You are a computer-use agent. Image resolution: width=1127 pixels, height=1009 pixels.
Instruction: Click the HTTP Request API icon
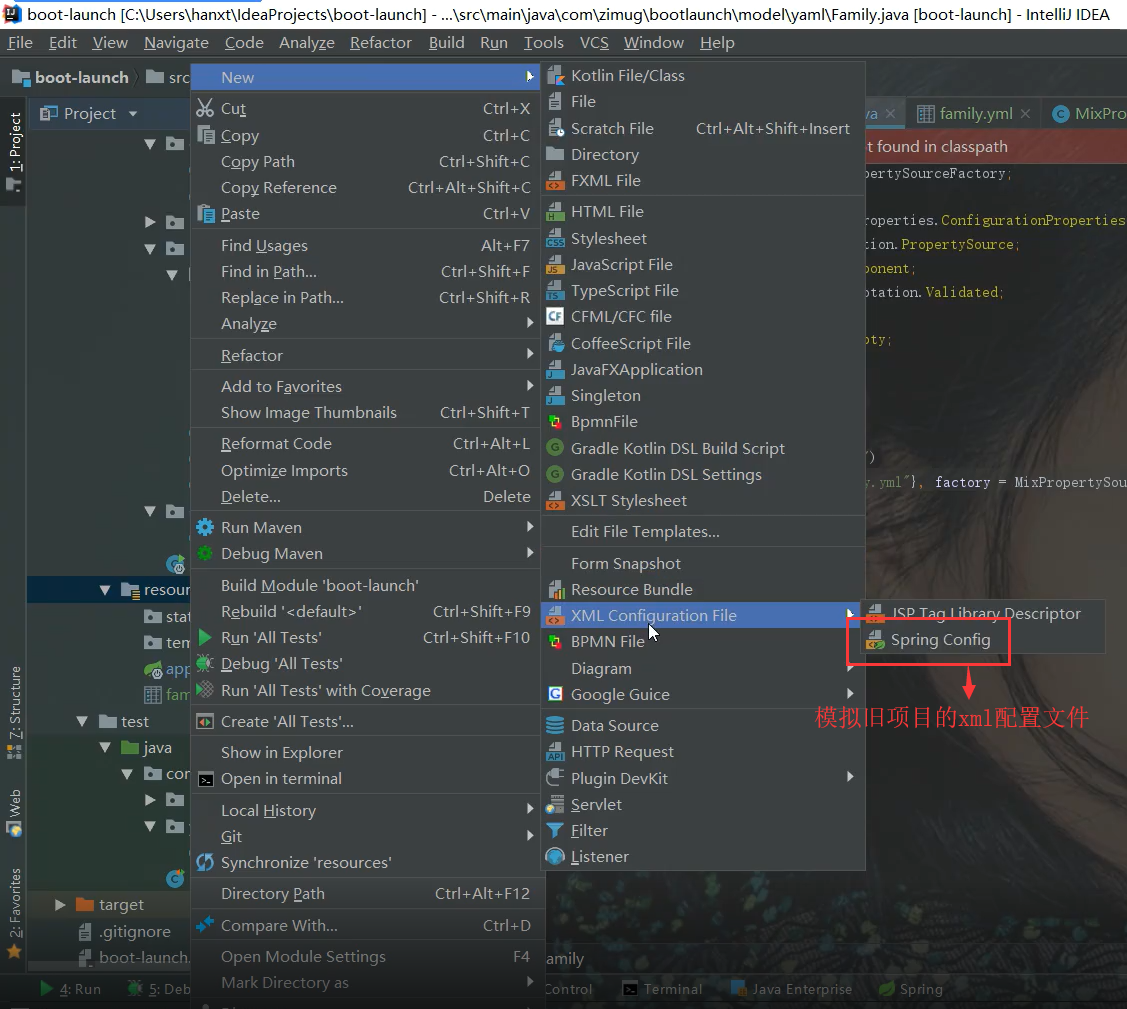click(x=555, y=752)
